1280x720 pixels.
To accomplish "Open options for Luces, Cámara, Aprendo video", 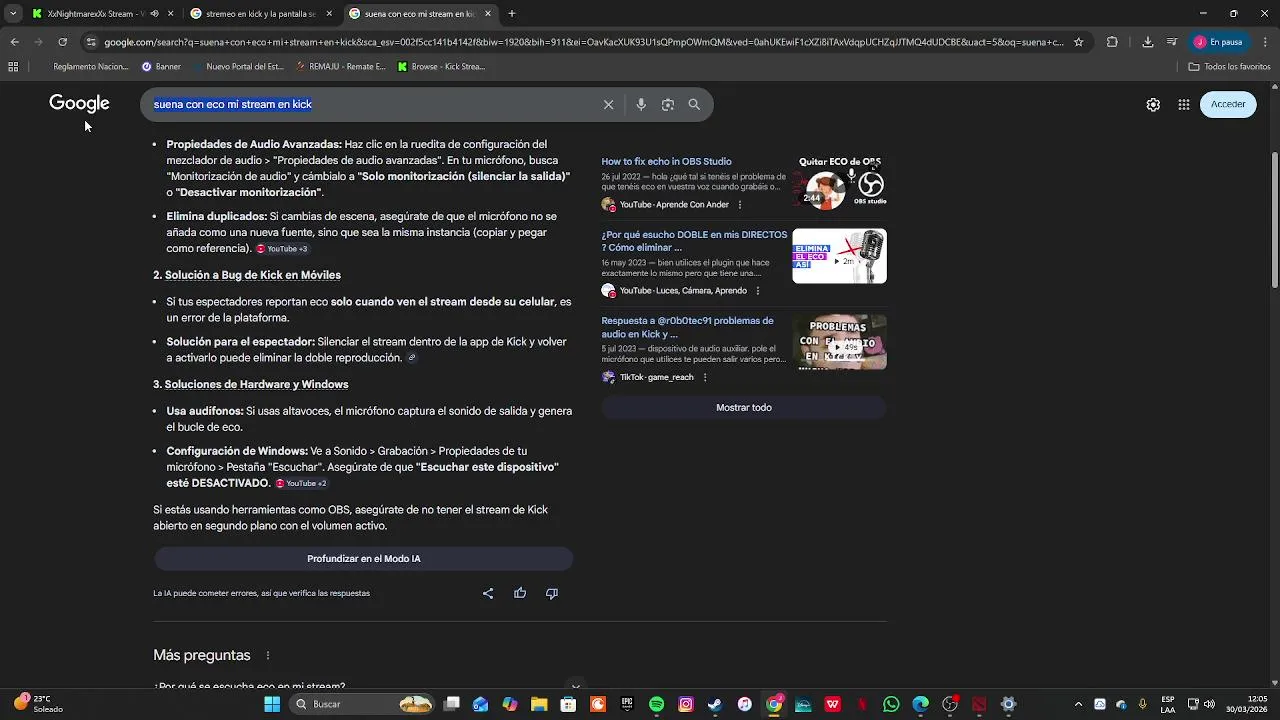I will coord(757,291).
